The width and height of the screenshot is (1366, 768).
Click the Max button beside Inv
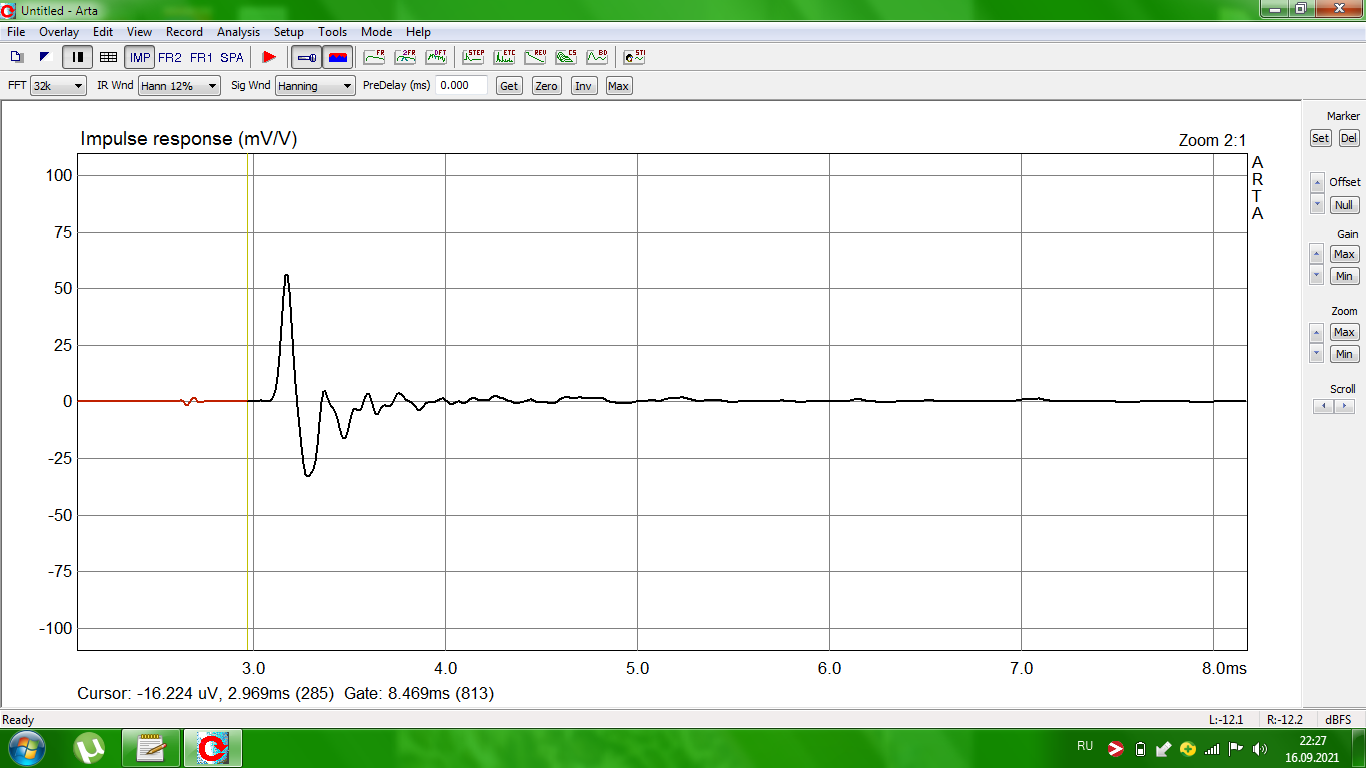pos(618,86)
